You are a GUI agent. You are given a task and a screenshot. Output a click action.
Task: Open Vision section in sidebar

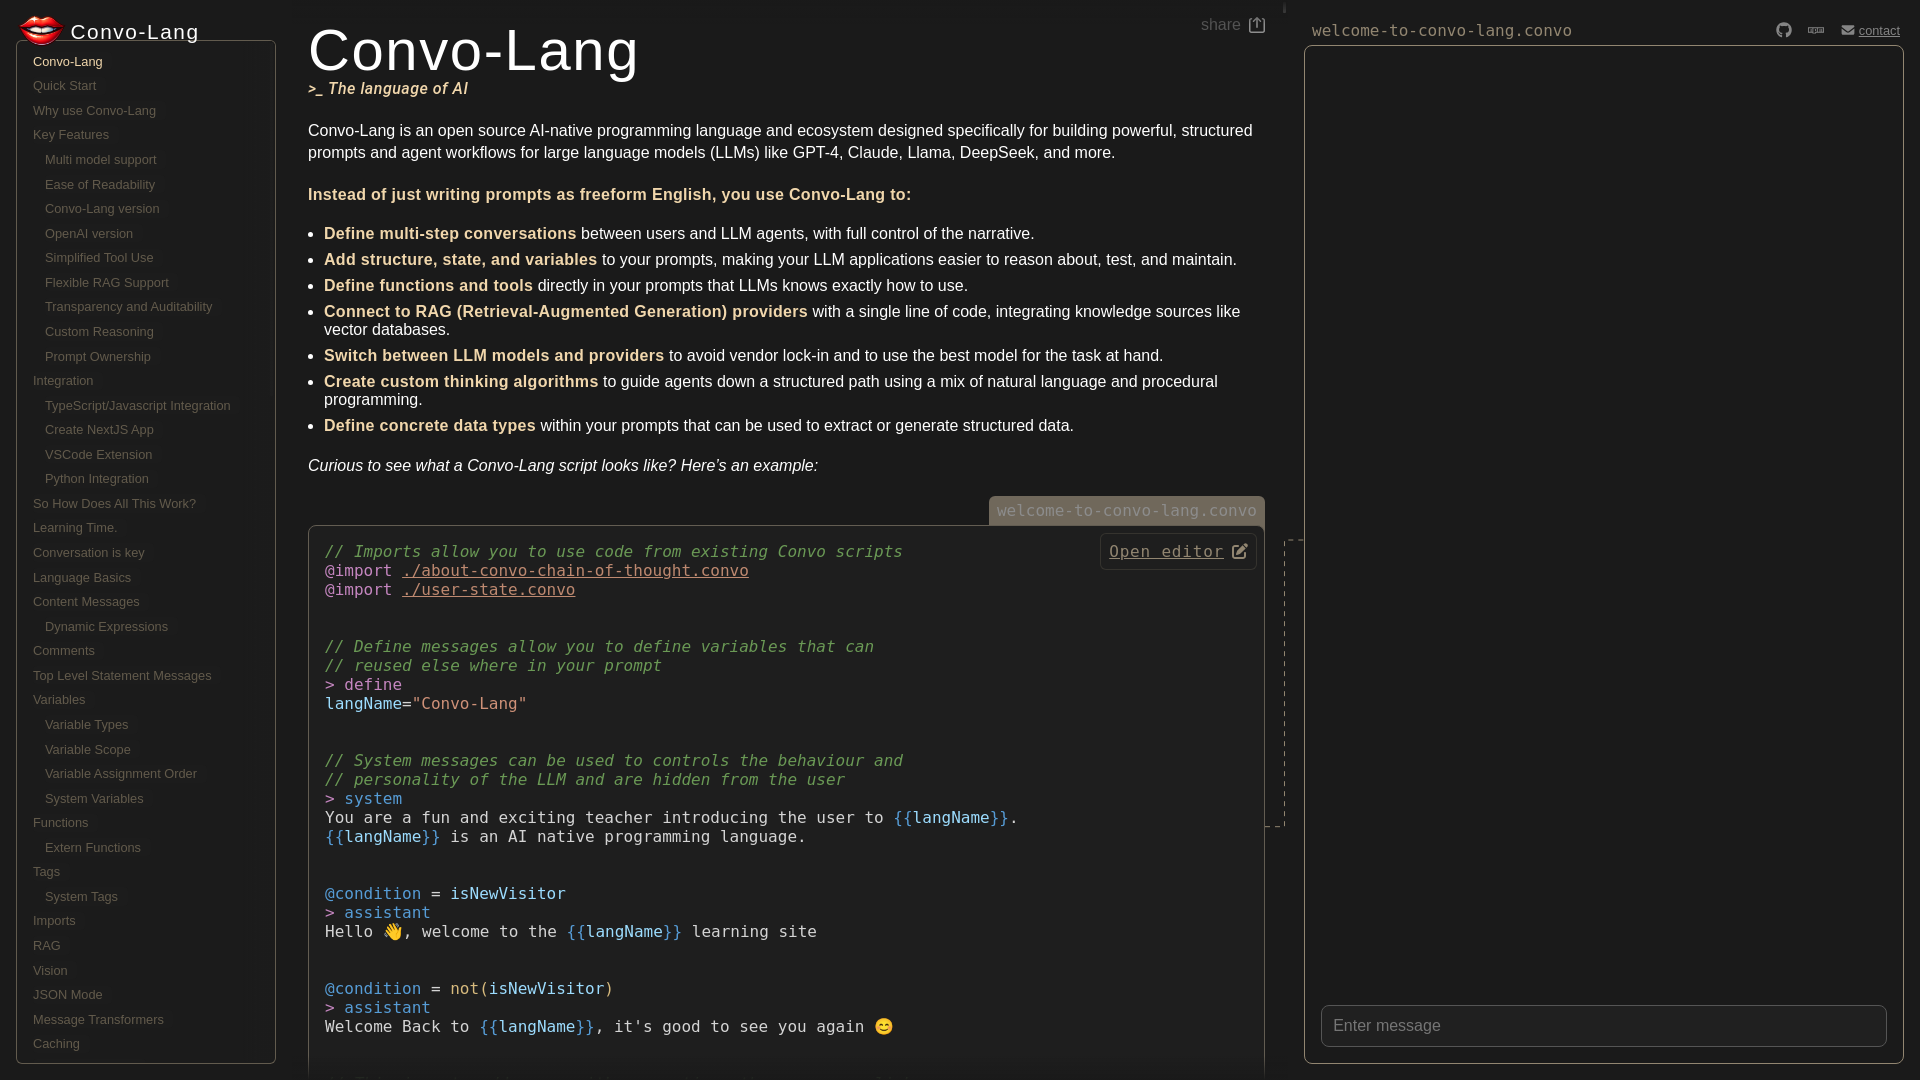click(x=50, y=971)
